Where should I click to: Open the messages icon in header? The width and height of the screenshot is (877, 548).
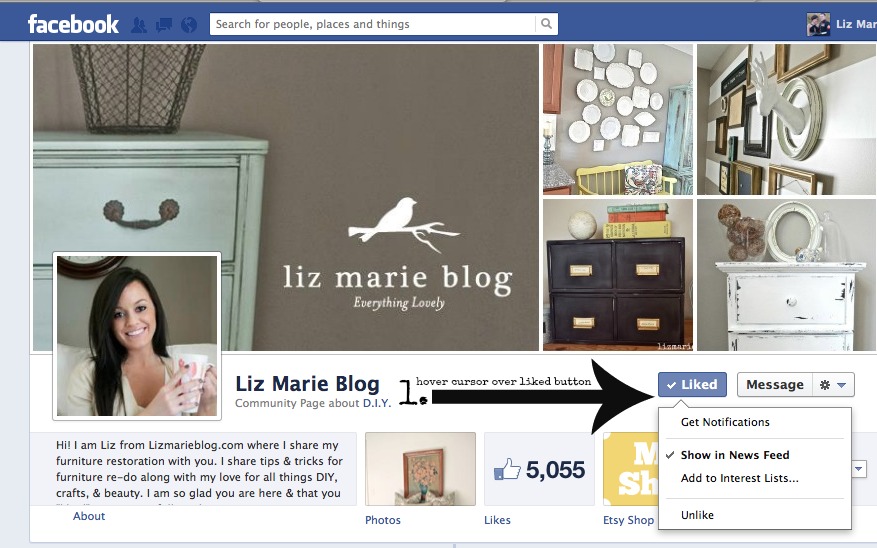164,25
